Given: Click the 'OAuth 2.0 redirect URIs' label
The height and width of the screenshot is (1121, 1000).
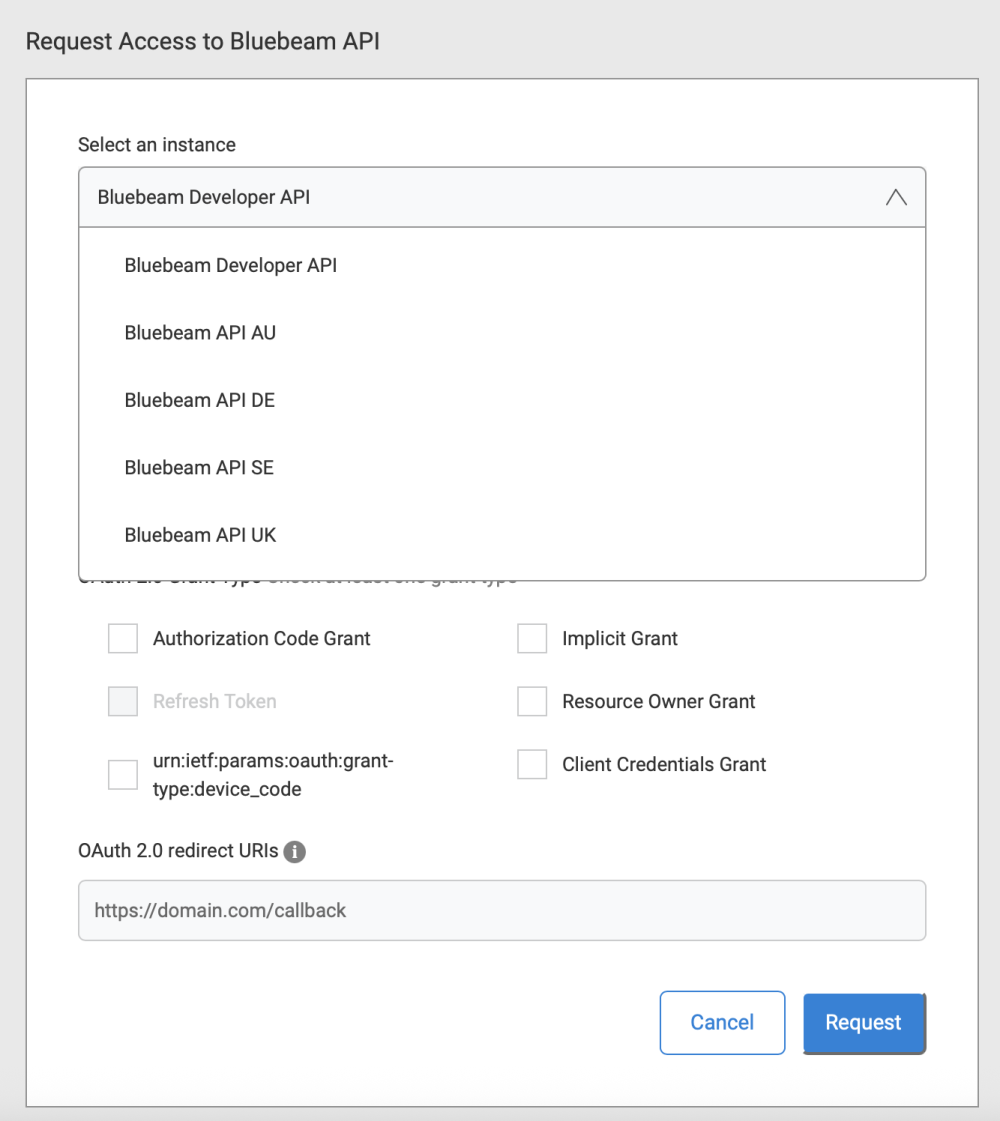Looking at the screenshot, I should [178, 851].
